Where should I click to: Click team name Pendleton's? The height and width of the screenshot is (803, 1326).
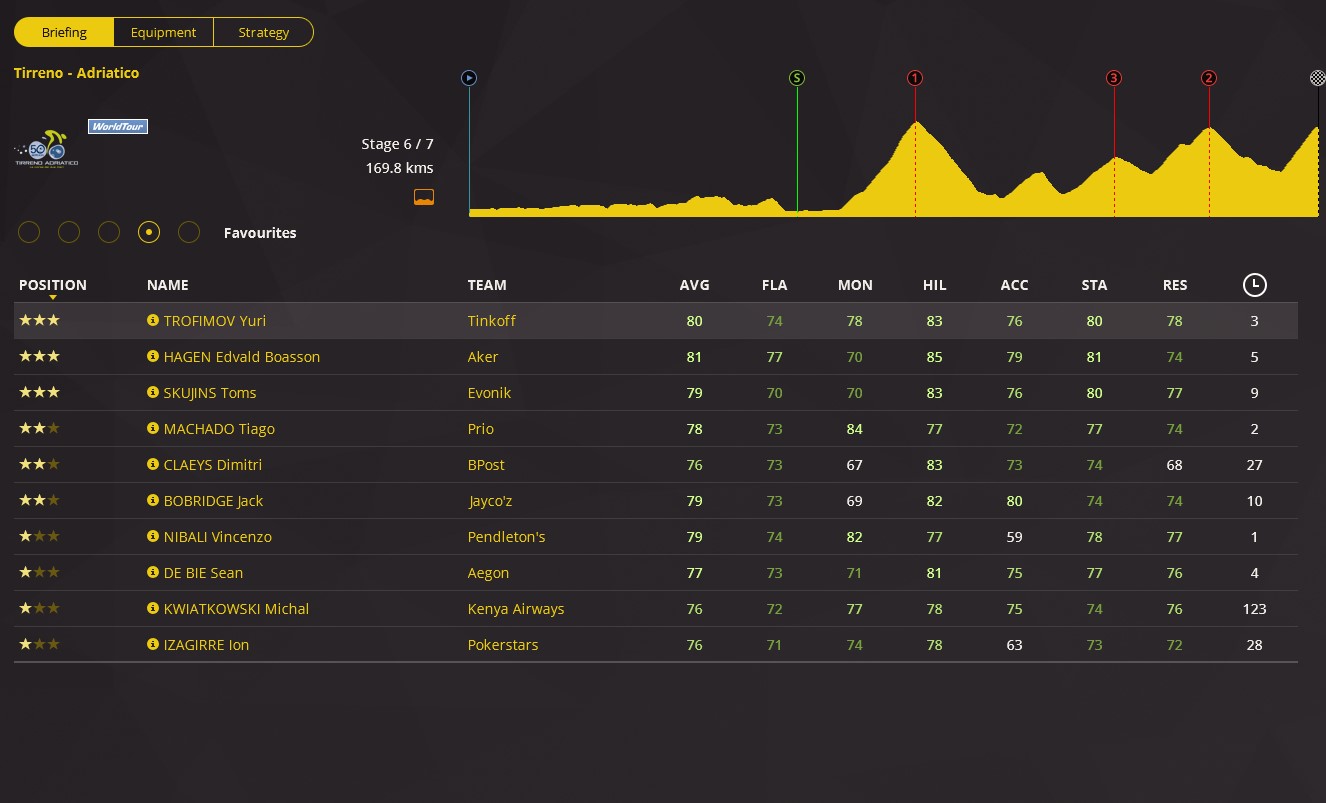click(x=507, y=537)
